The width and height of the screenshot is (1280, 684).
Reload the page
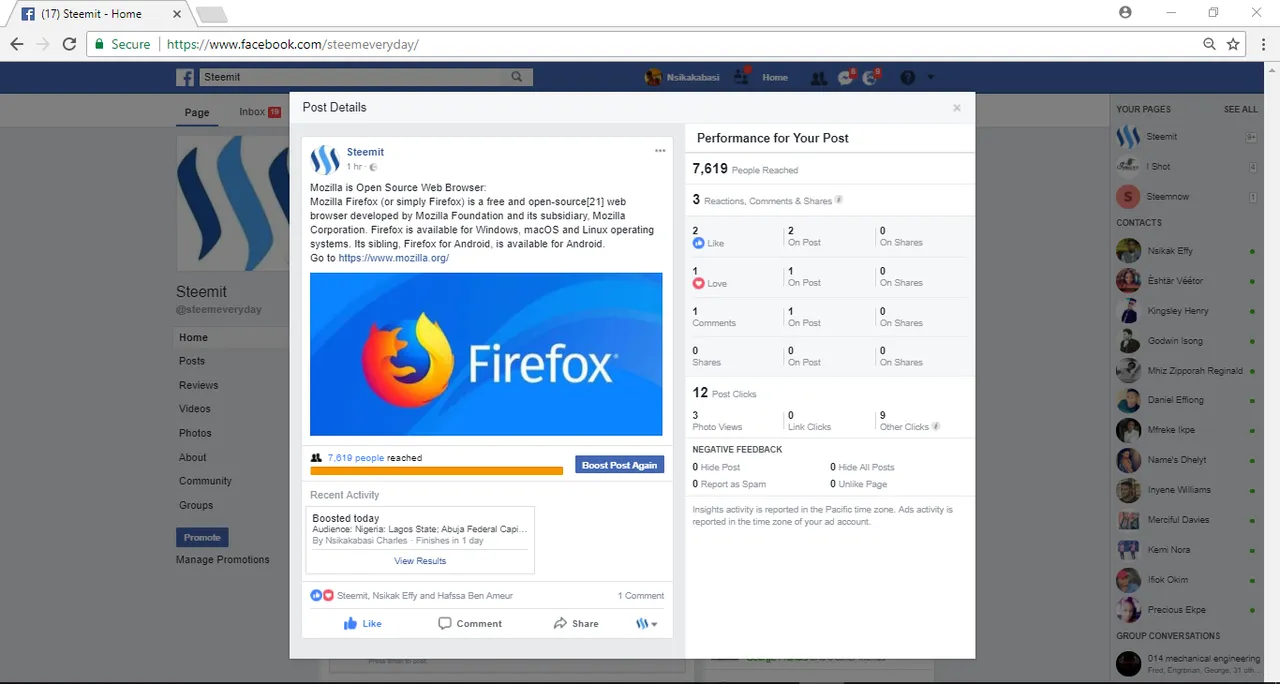(x=69, y=44)
